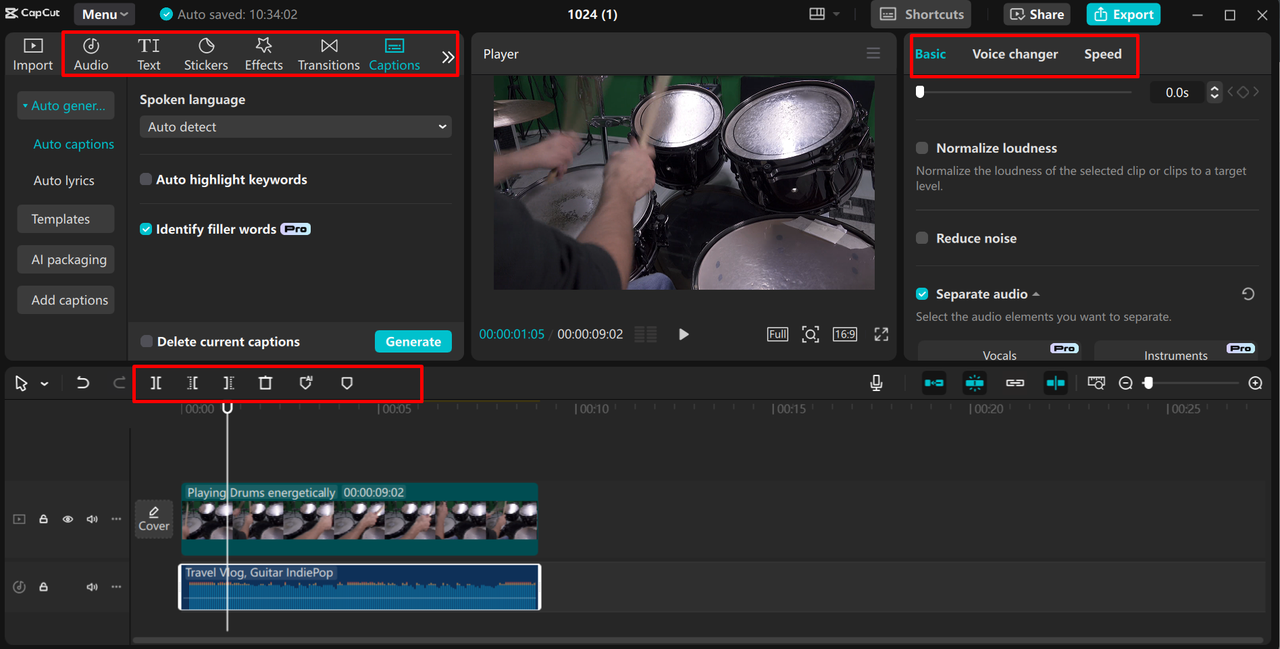Toggle main track magnet in timeline toolbar
Image resolution: width=1280 pixels, height=649 pixels.
coord(934,383)
